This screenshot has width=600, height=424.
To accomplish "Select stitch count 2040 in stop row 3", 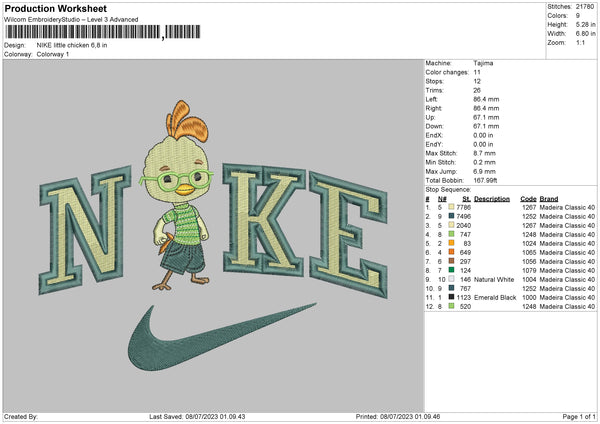I will [x=463, y=225].
